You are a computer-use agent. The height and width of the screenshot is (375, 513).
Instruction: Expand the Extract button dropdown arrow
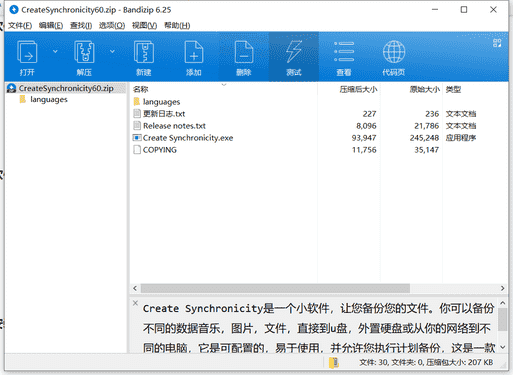coord(112,51)
